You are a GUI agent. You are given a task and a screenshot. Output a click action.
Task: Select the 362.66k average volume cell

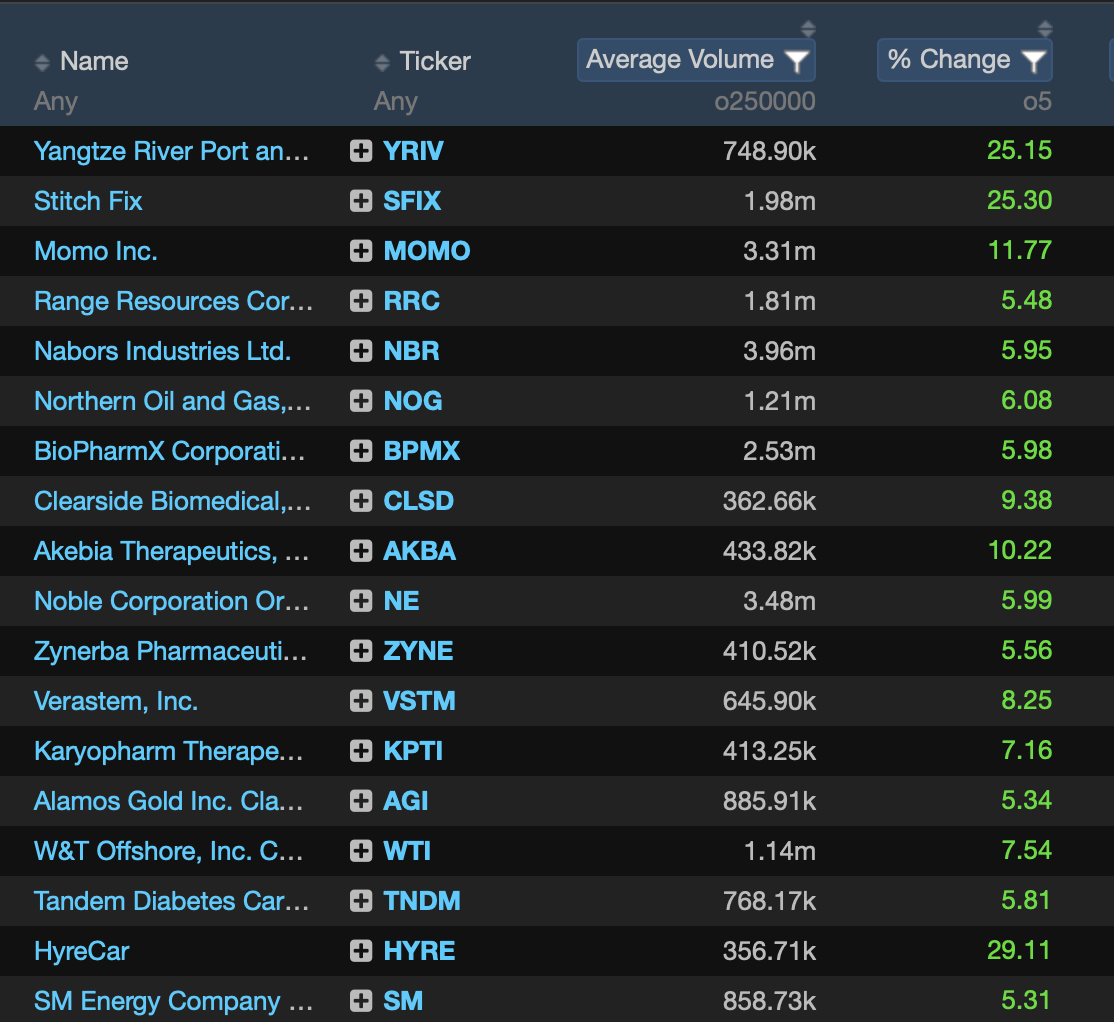[769, 501]
